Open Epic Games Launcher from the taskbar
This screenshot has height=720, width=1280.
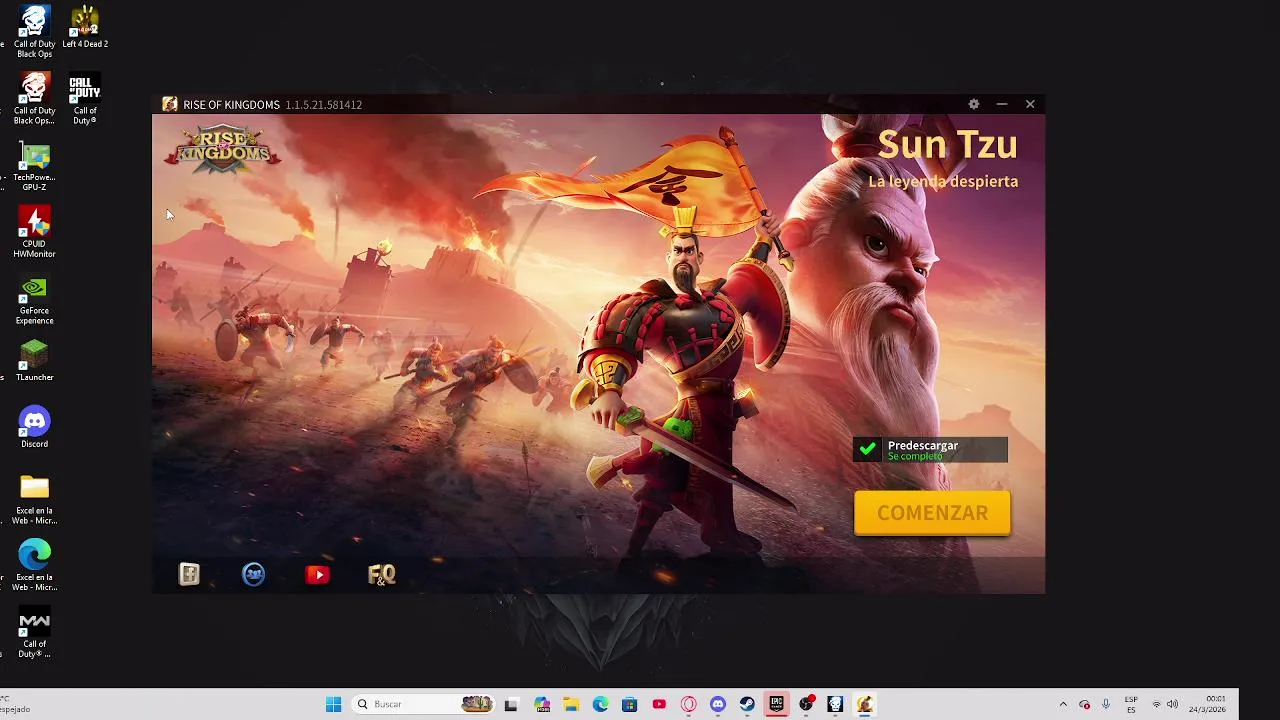776,704
